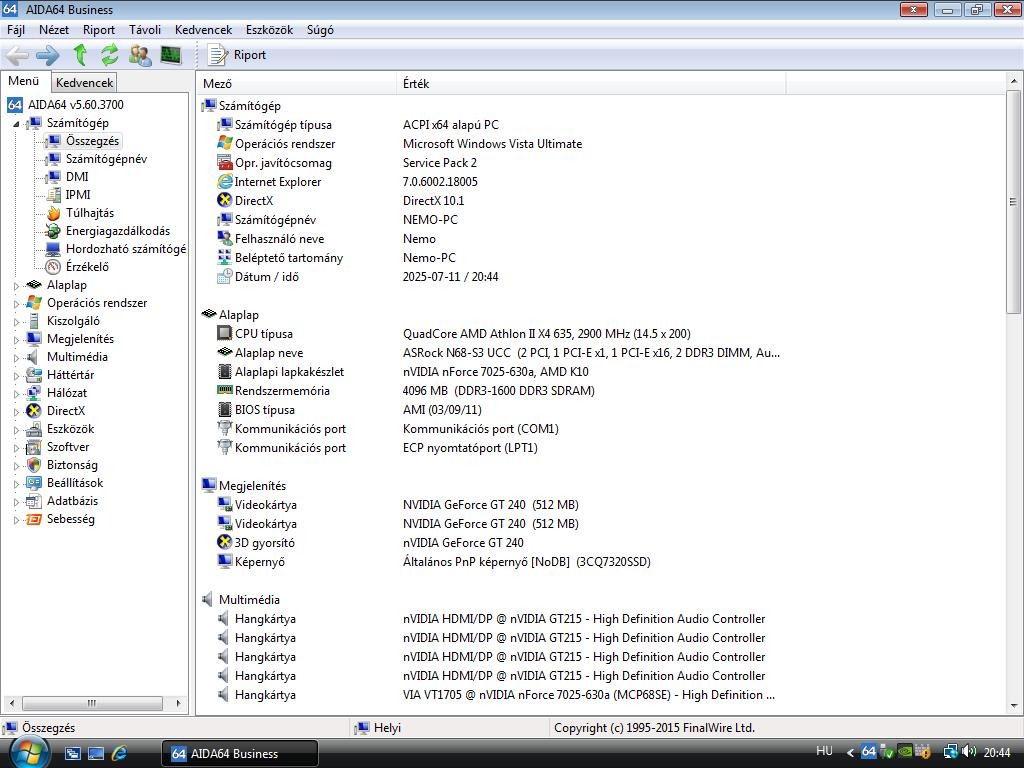
Task: Click the CPU típusa field row
Action: point(496,334)
